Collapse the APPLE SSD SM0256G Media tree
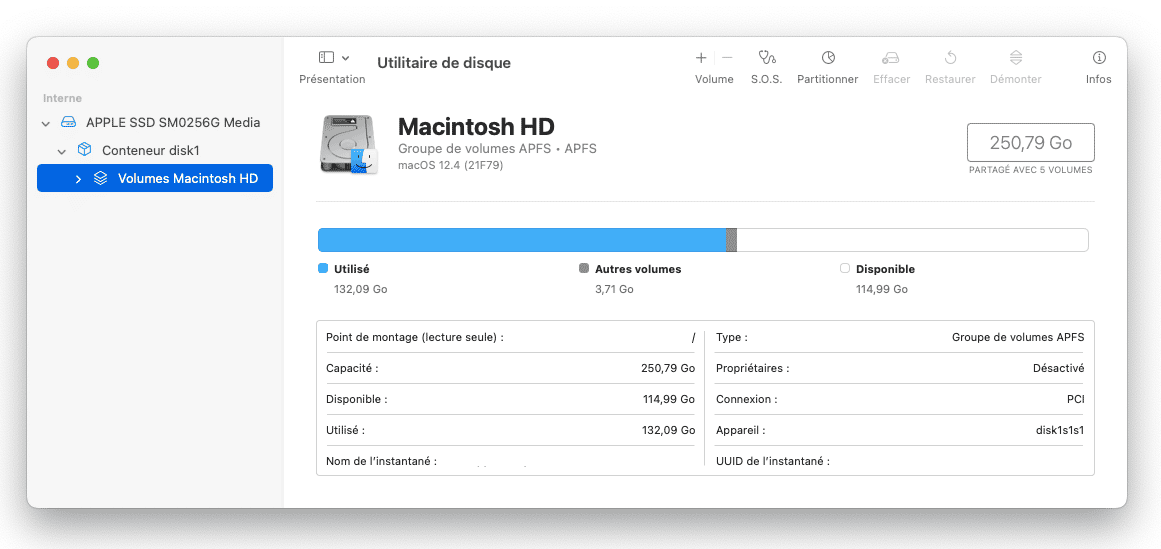This screenshot has height=549, width=1161. [46, 123]
